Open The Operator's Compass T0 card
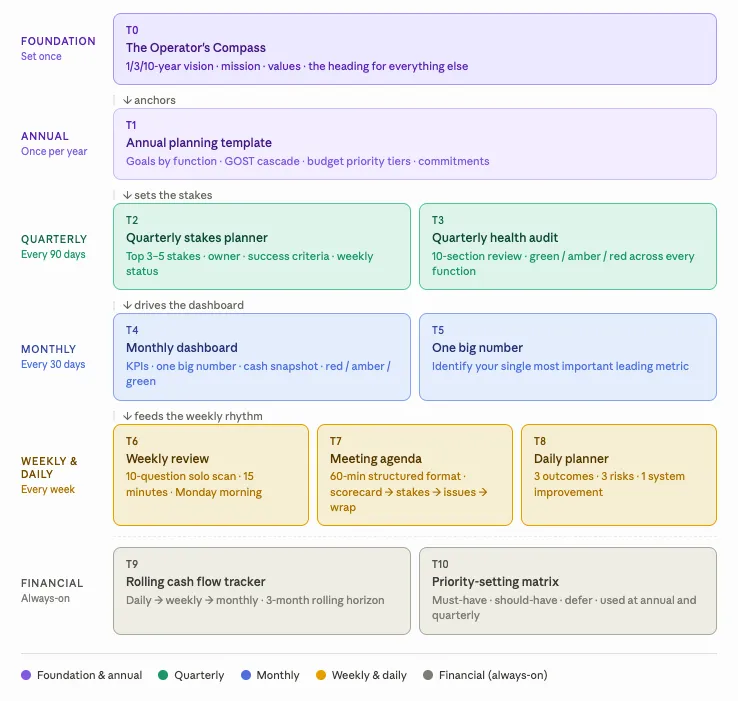Screen dimensions: 738x701 click(415, 49)
